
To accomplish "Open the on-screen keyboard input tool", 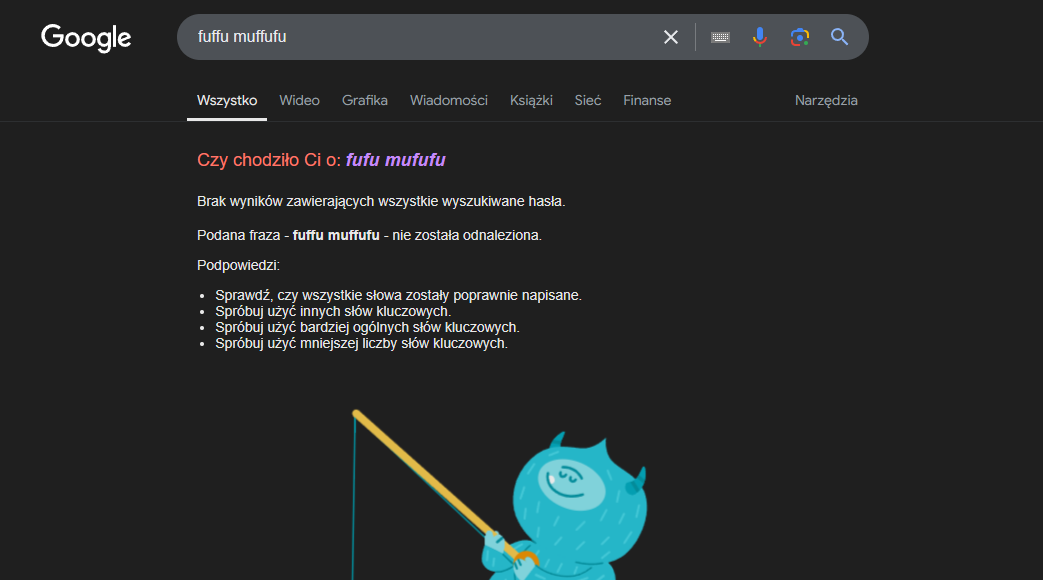I will coord(720,37).
